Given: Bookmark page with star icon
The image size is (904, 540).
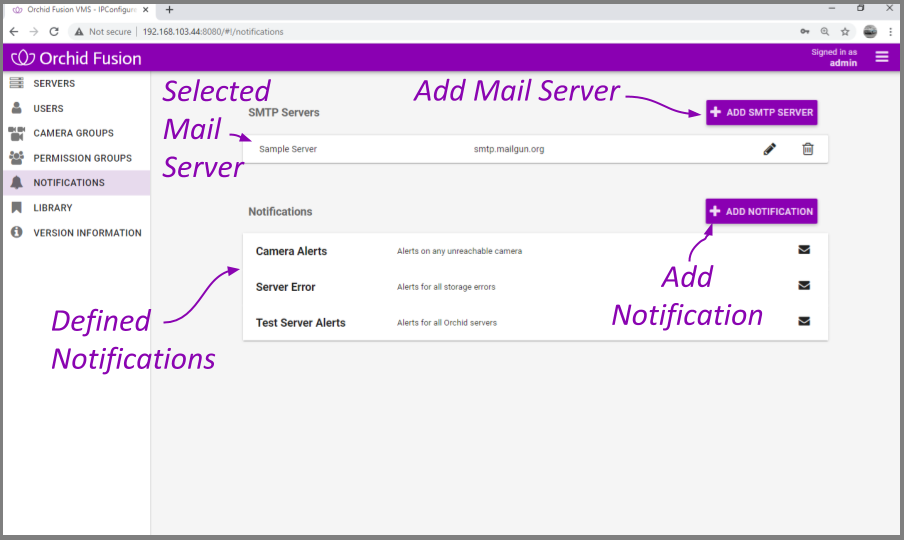Looking at the screenshot, I should point(845,32).
